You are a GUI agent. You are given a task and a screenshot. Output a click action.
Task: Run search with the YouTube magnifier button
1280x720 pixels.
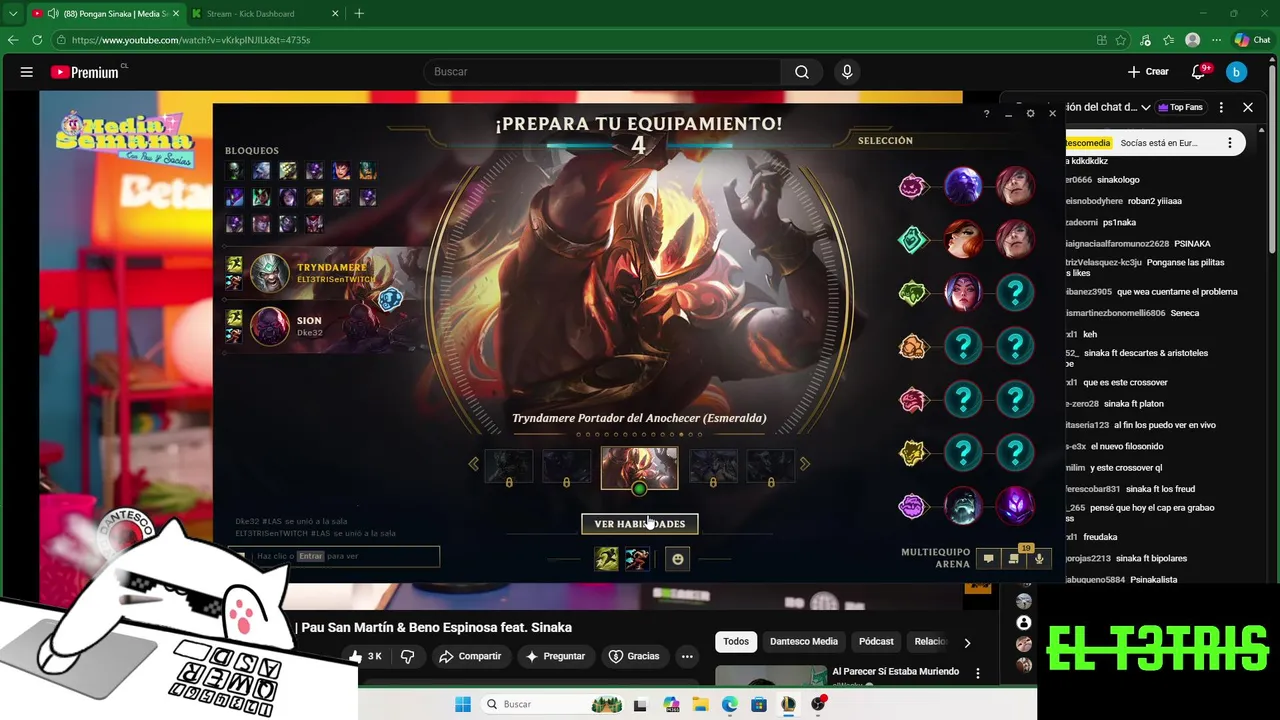coord(802,72)
